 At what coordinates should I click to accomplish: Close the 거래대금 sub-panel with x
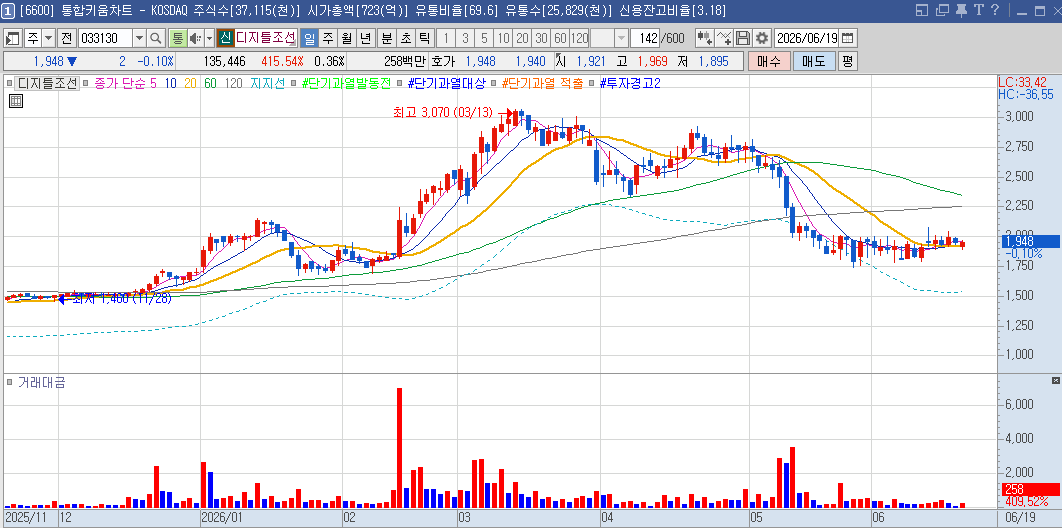pos(1056,382)
